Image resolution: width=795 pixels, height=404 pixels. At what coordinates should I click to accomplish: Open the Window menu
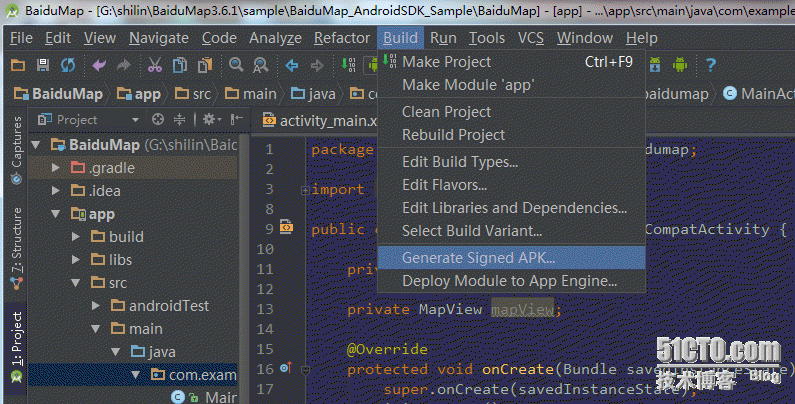585,38
